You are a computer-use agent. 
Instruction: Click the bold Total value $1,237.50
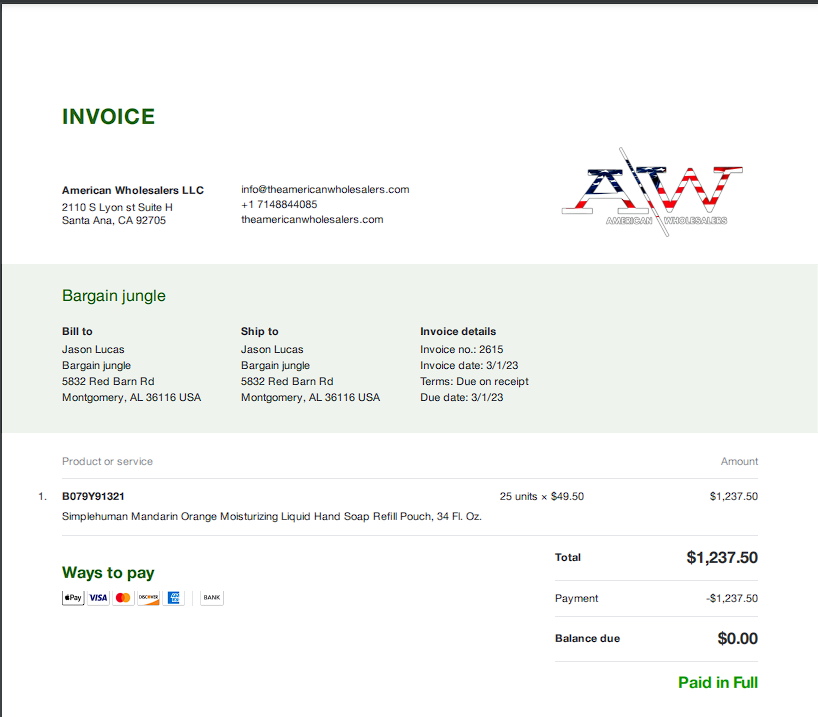tap(722, 557)
